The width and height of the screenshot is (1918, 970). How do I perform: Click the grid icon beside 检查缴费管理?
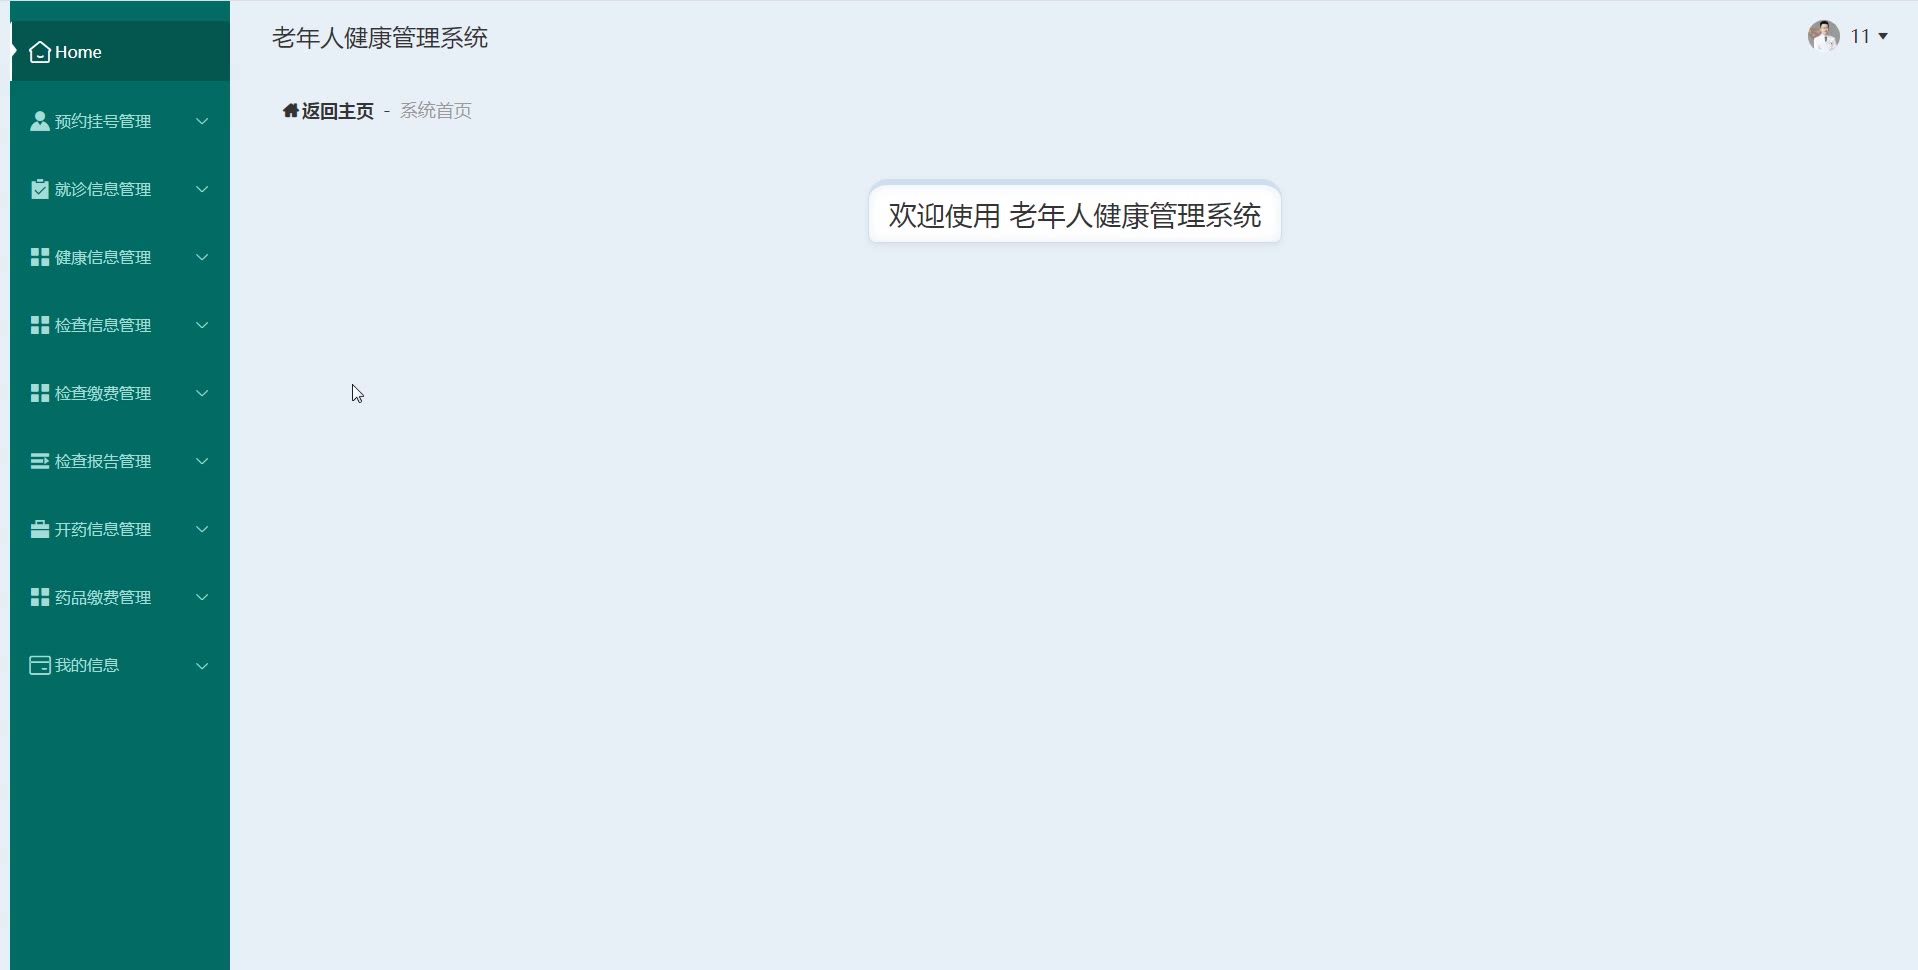40,393
